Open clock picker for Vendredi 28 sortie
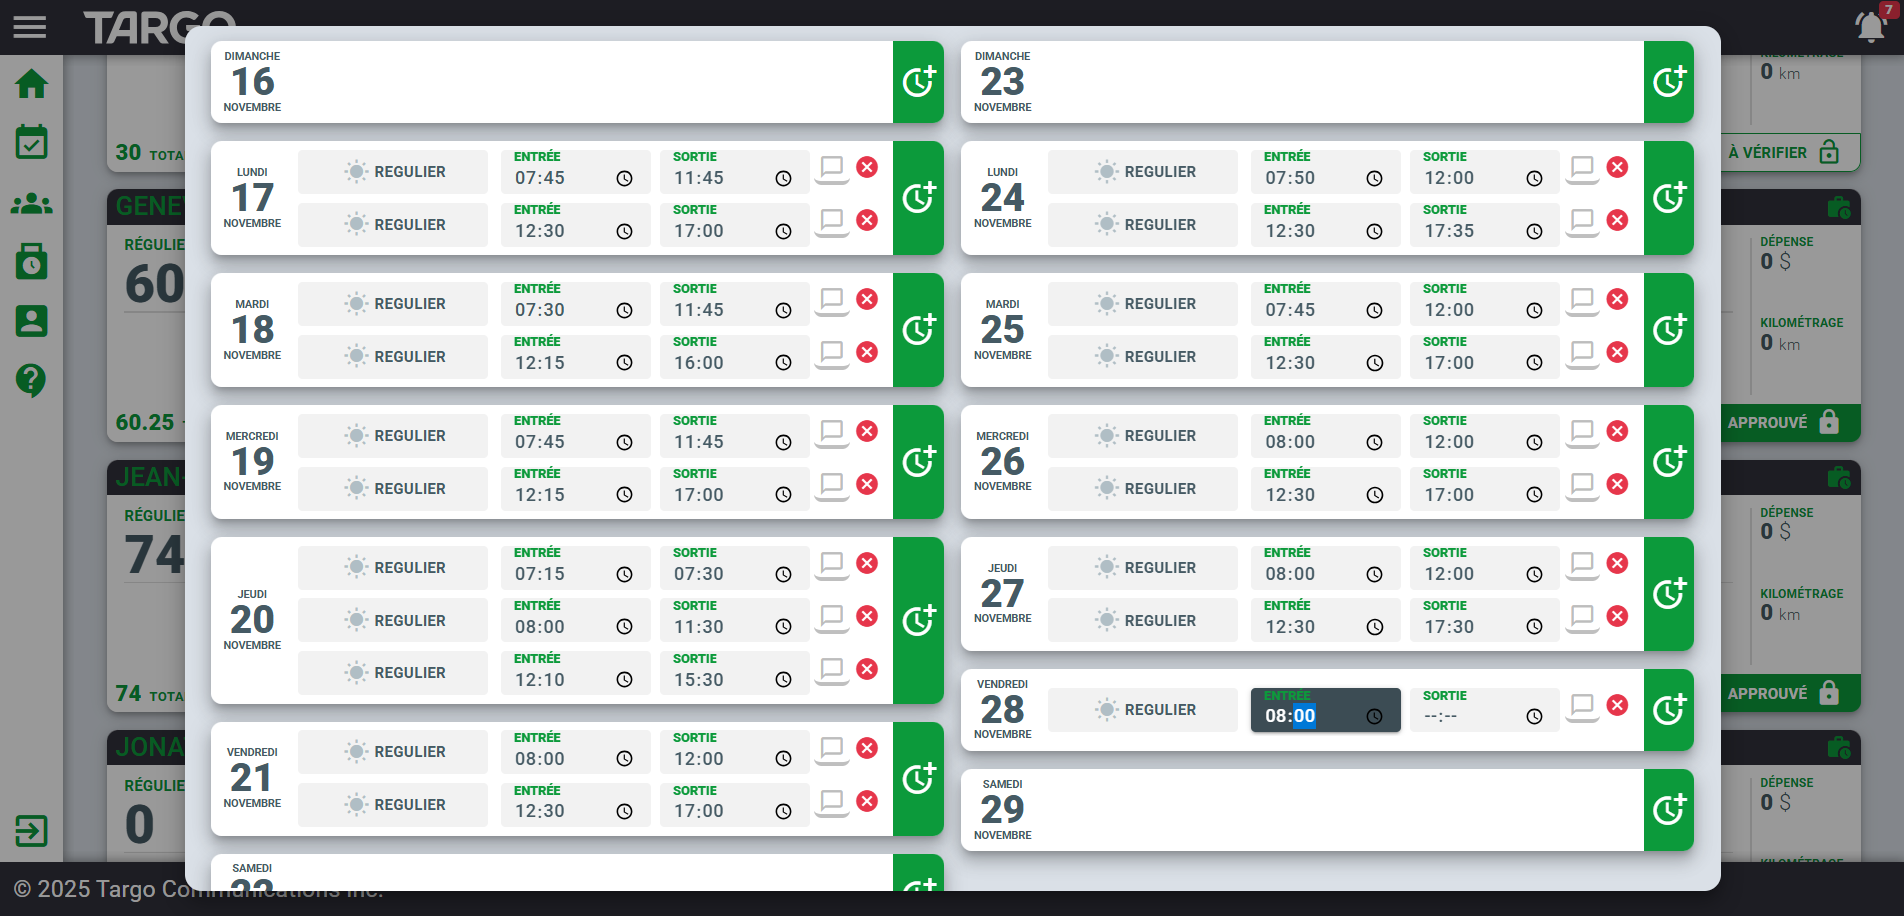 click(1534, 717)
